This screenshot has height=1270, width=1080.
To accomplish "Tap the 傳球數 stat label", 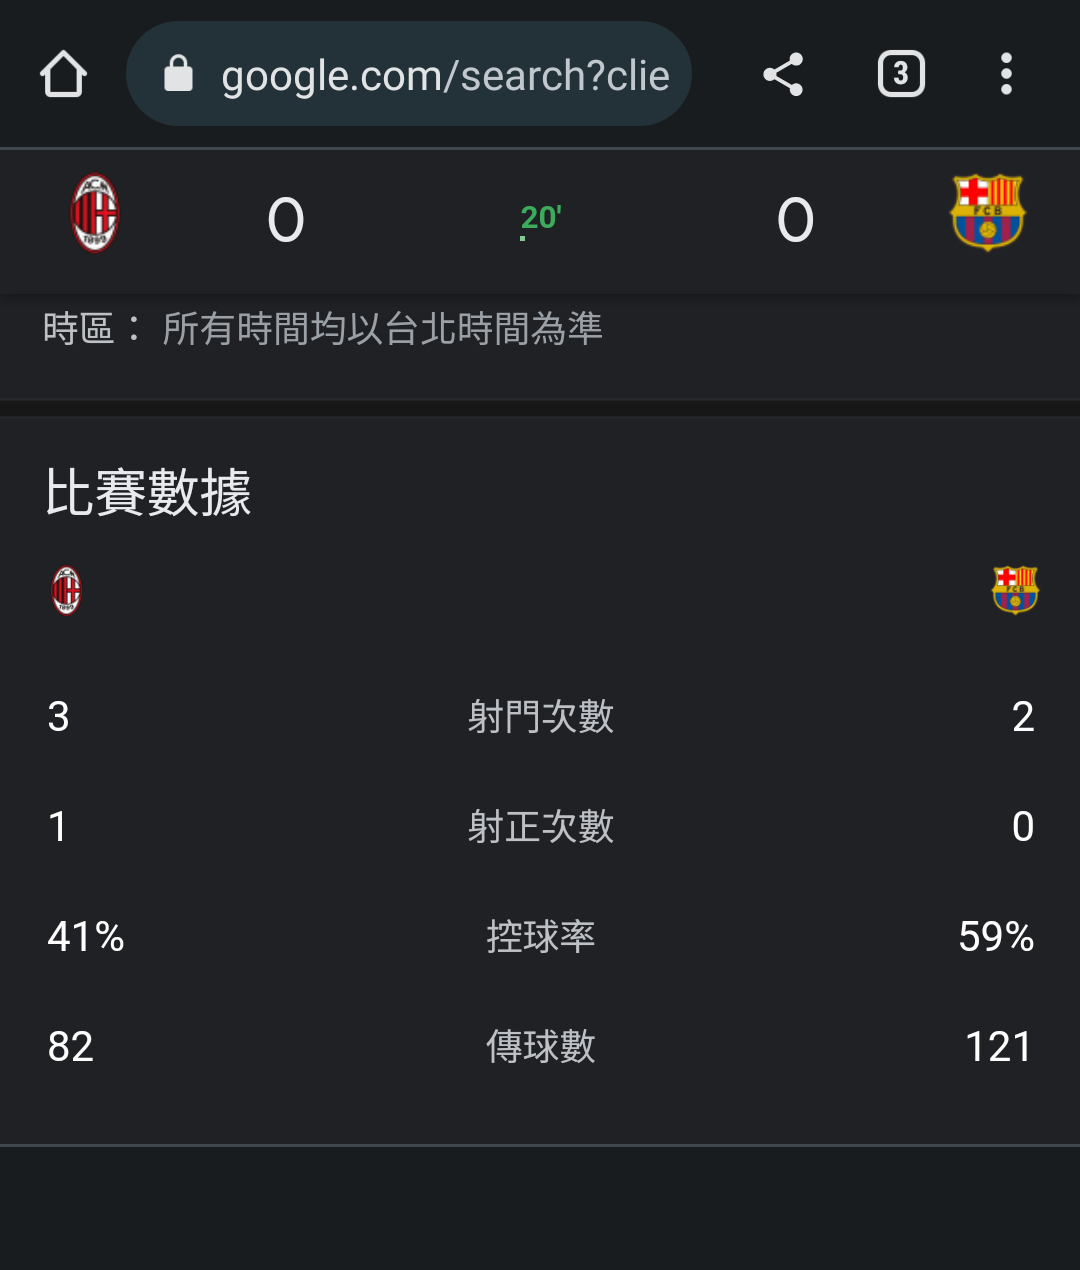I will [x=540, y=1047].
